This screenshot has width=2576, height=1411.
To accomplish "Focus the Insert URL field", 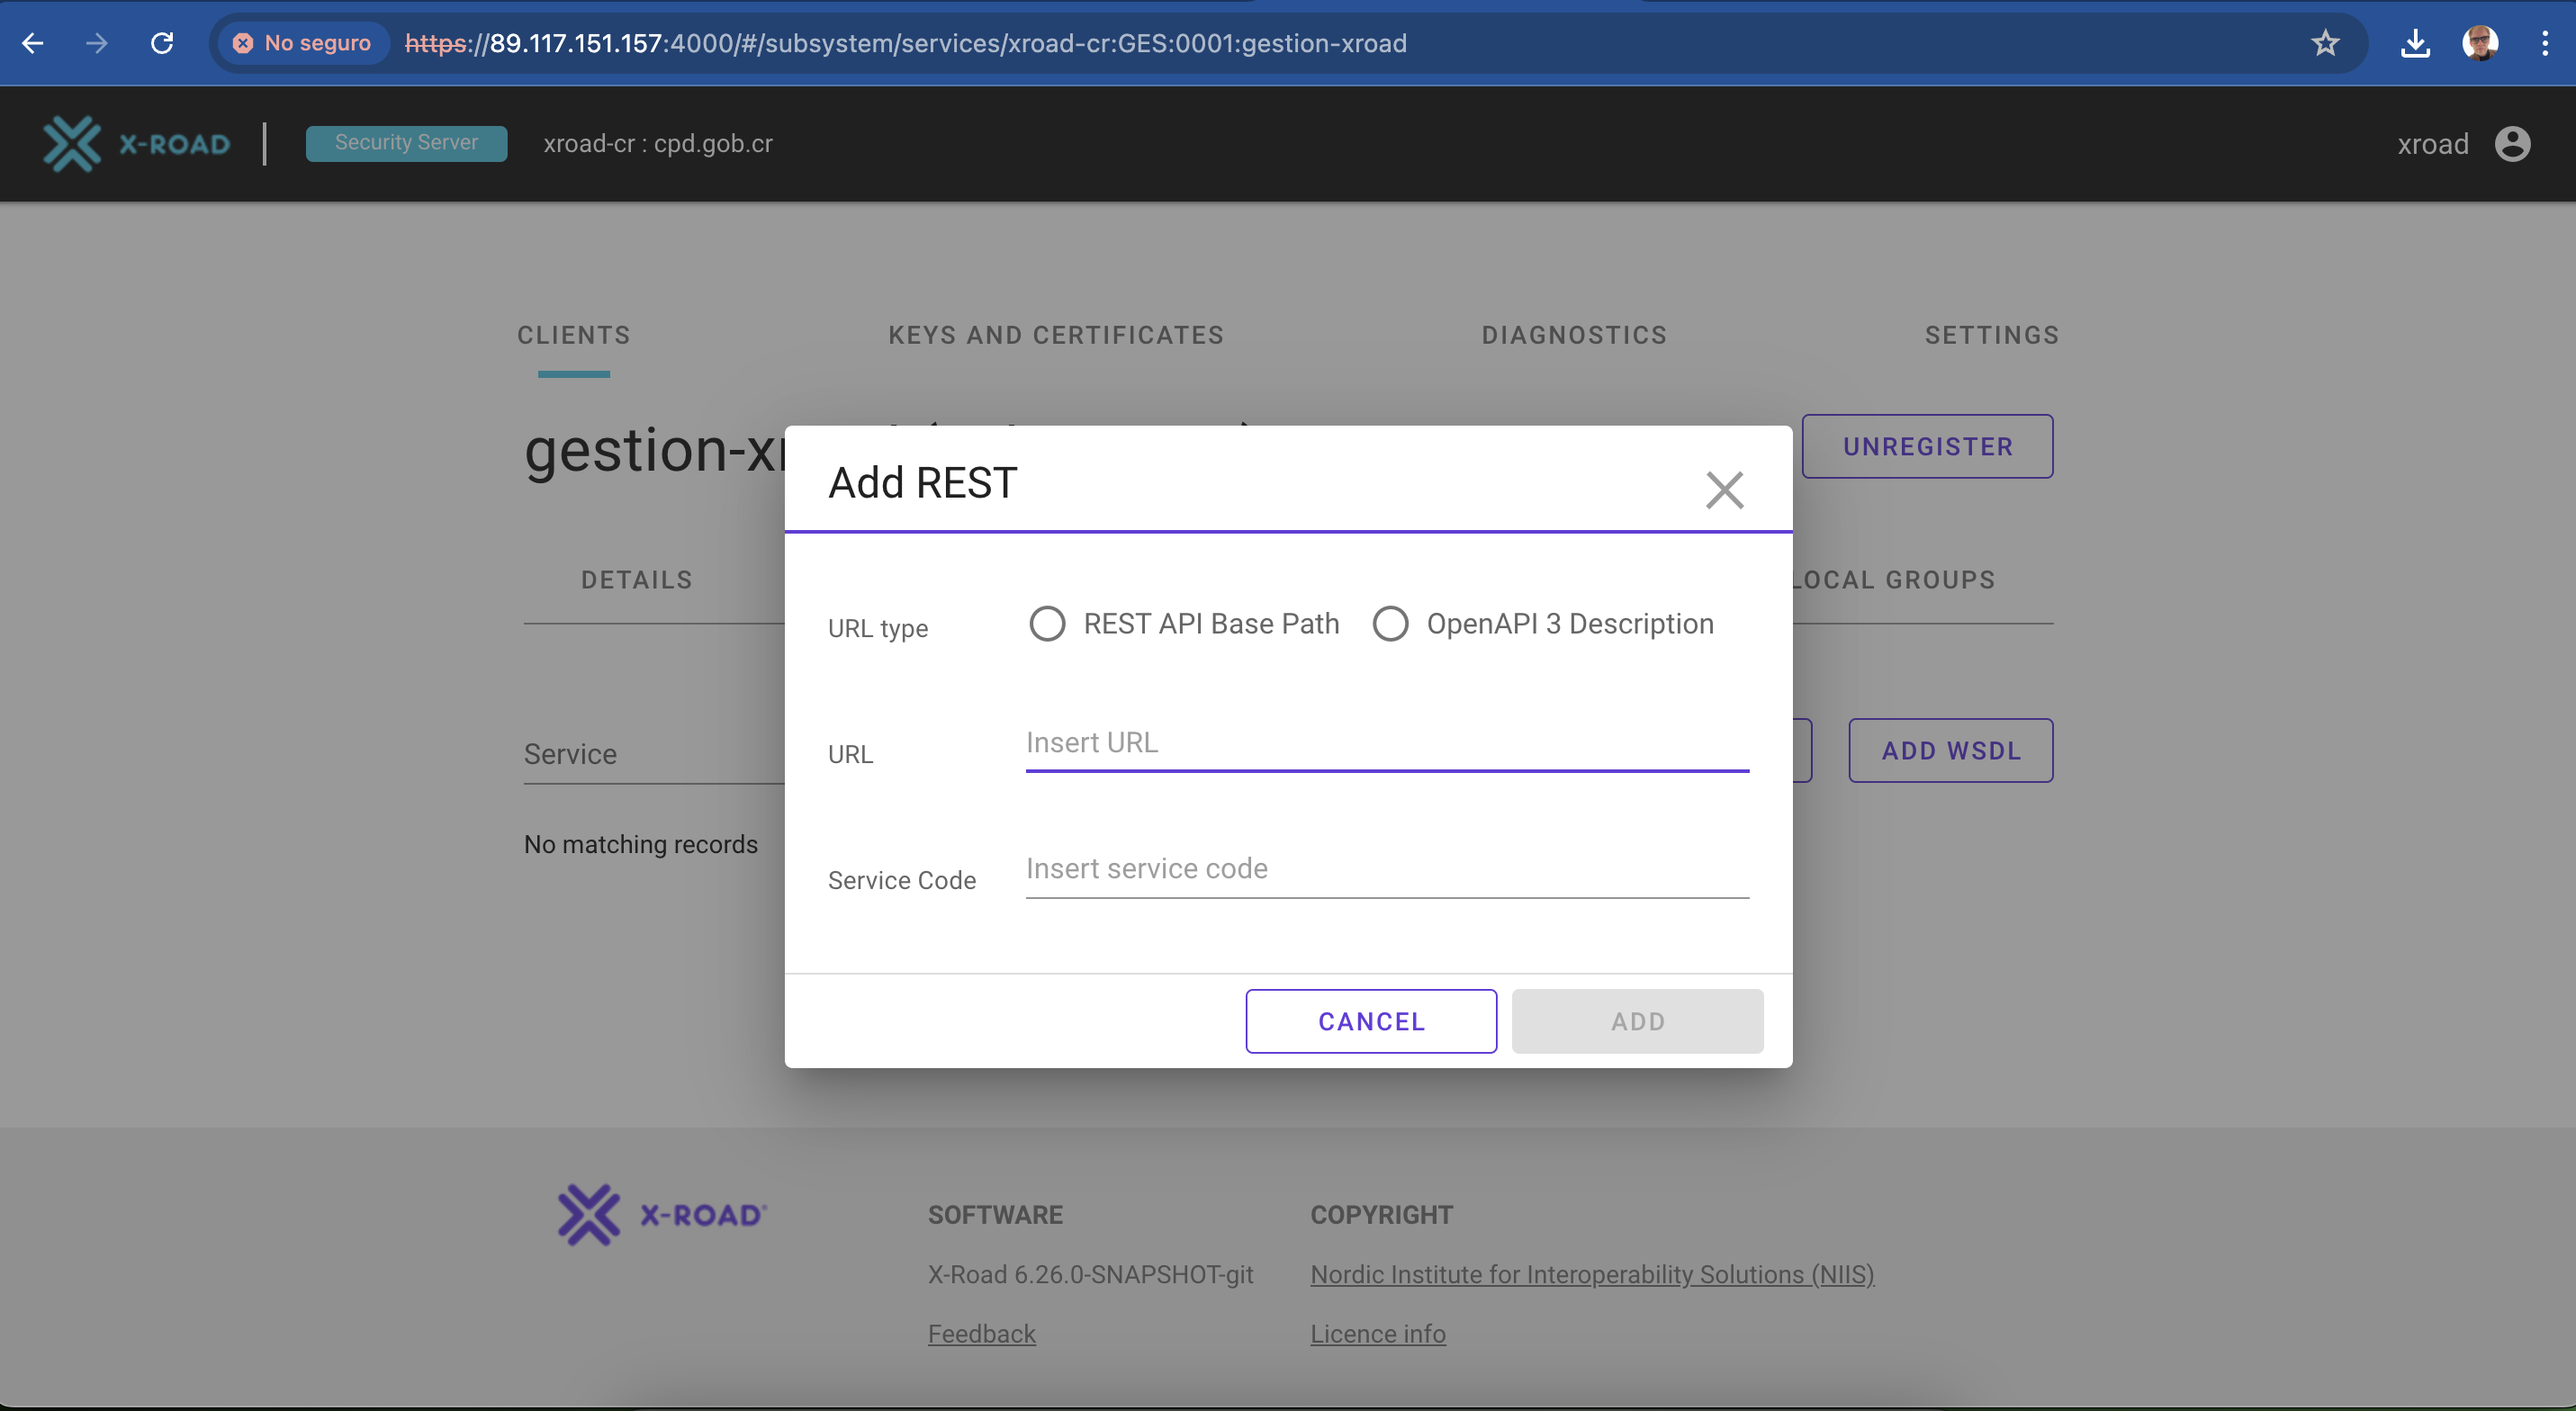I will (x=1387, y=743).
